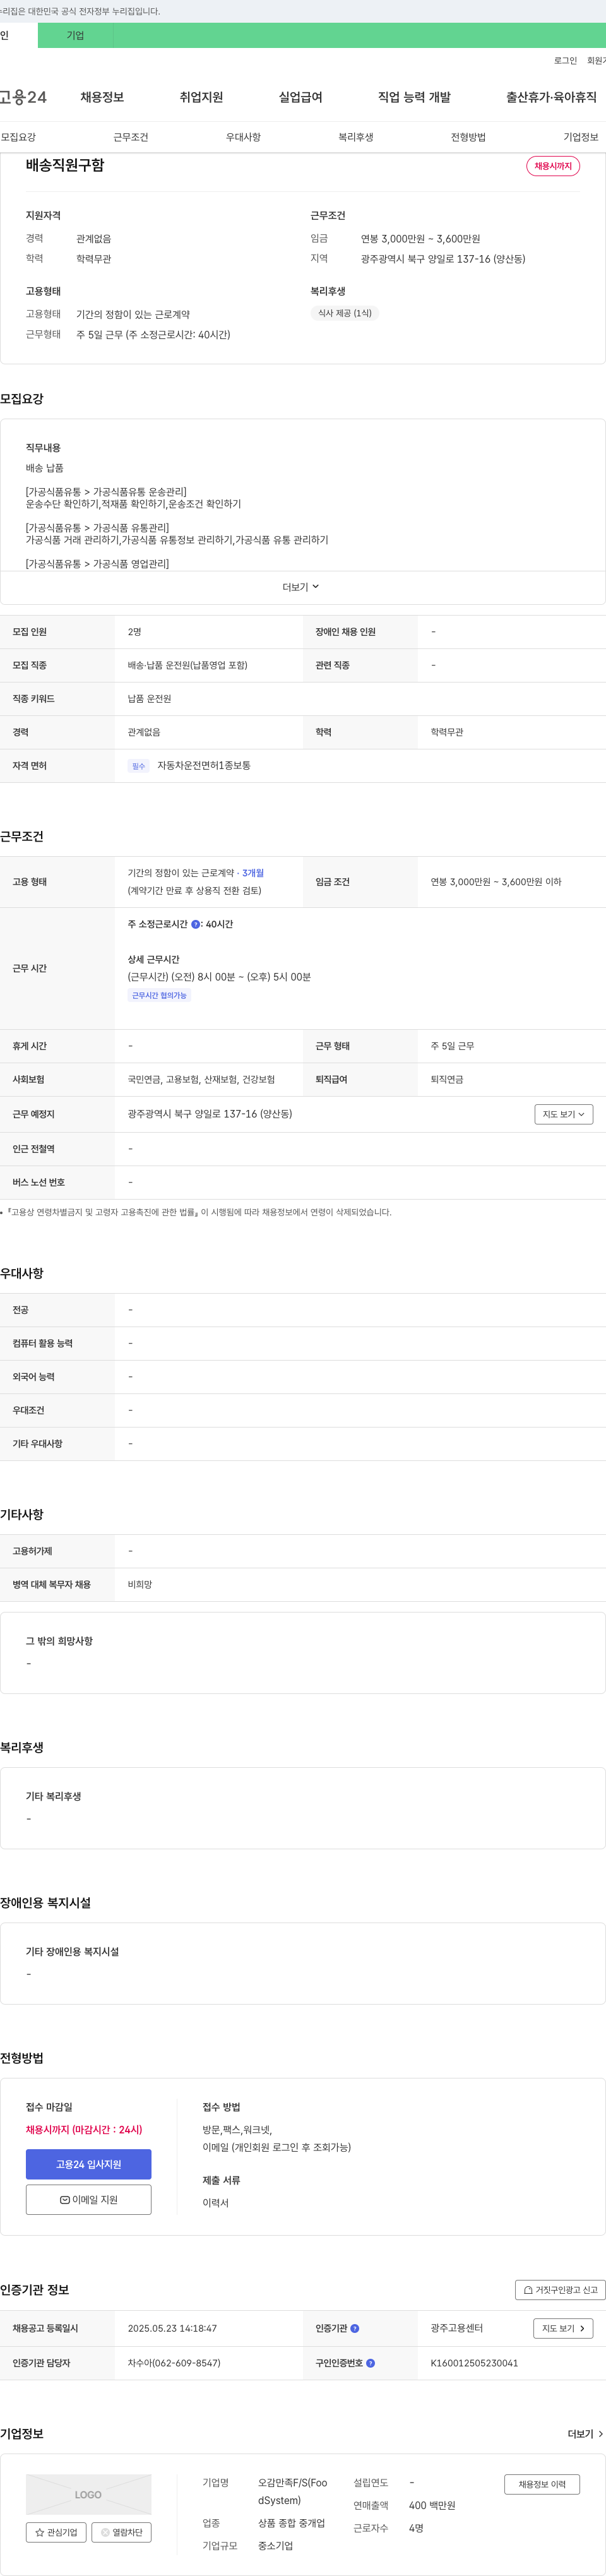Viewport: 606px width, 2576px height.
Task: Open 더보기 next to 기업정보 heading
Action: pyautogui.click(x=585, y=2434)
